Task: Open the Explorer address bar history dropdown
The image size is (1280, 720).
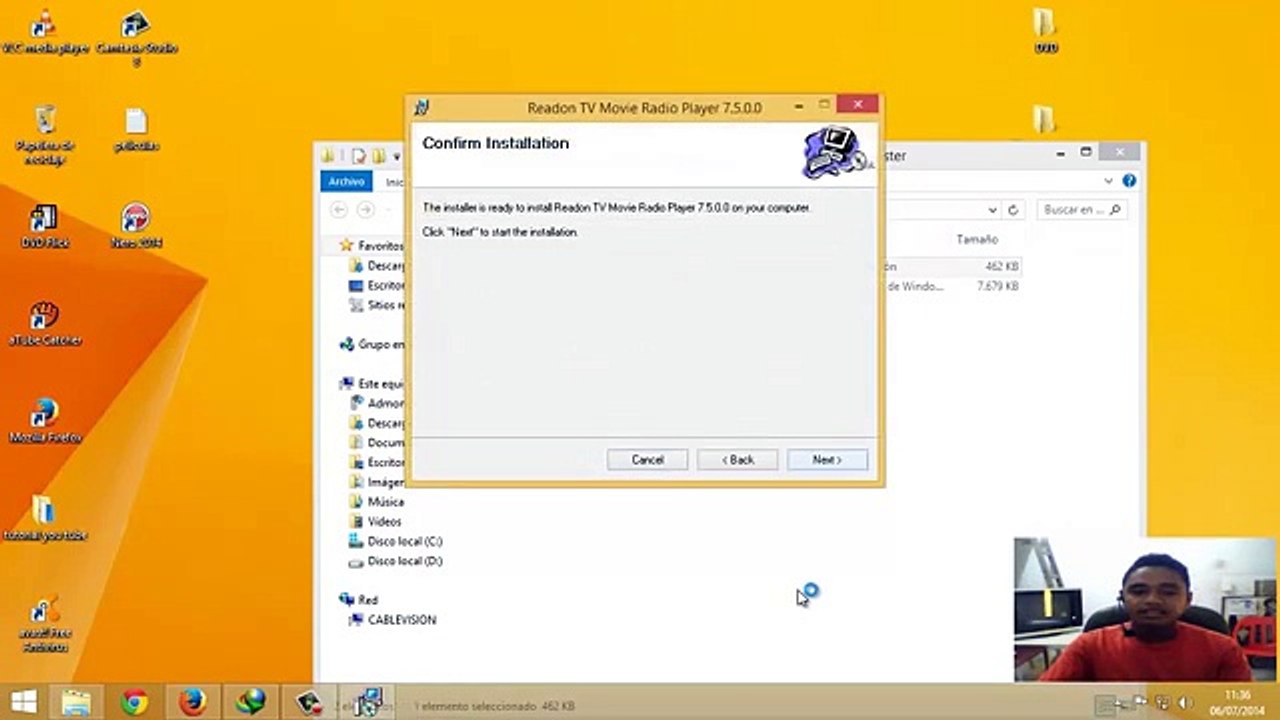Action: point(992,210)
